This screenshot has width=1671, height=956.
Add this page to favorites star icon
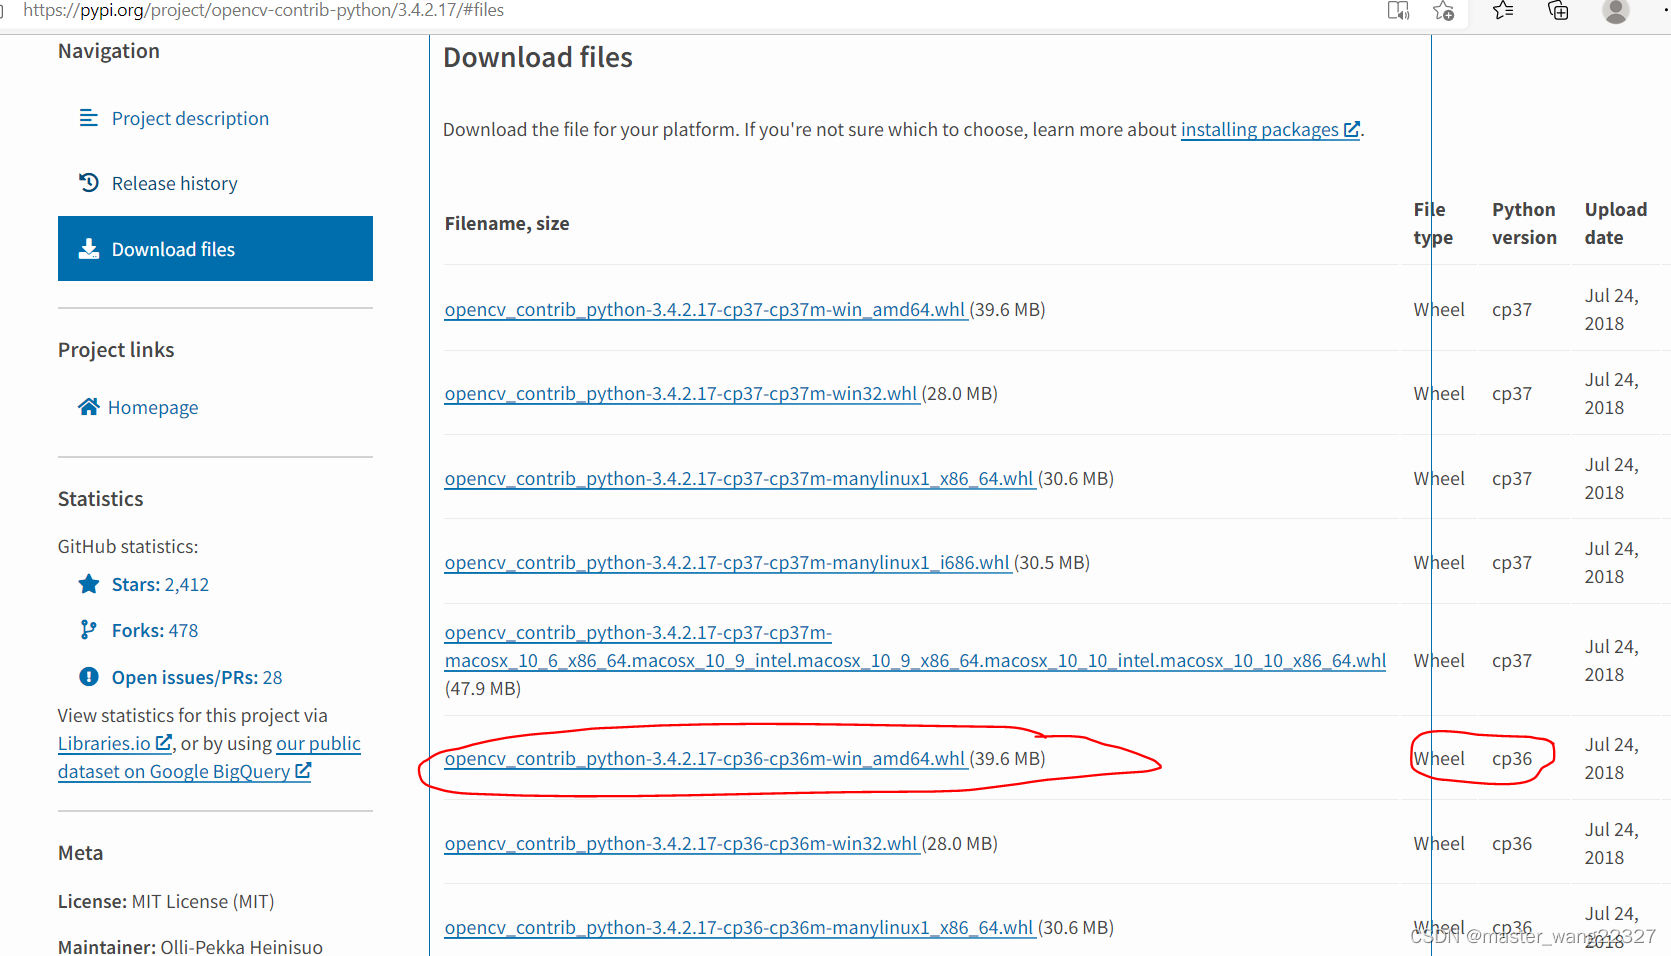point(1443,11)
